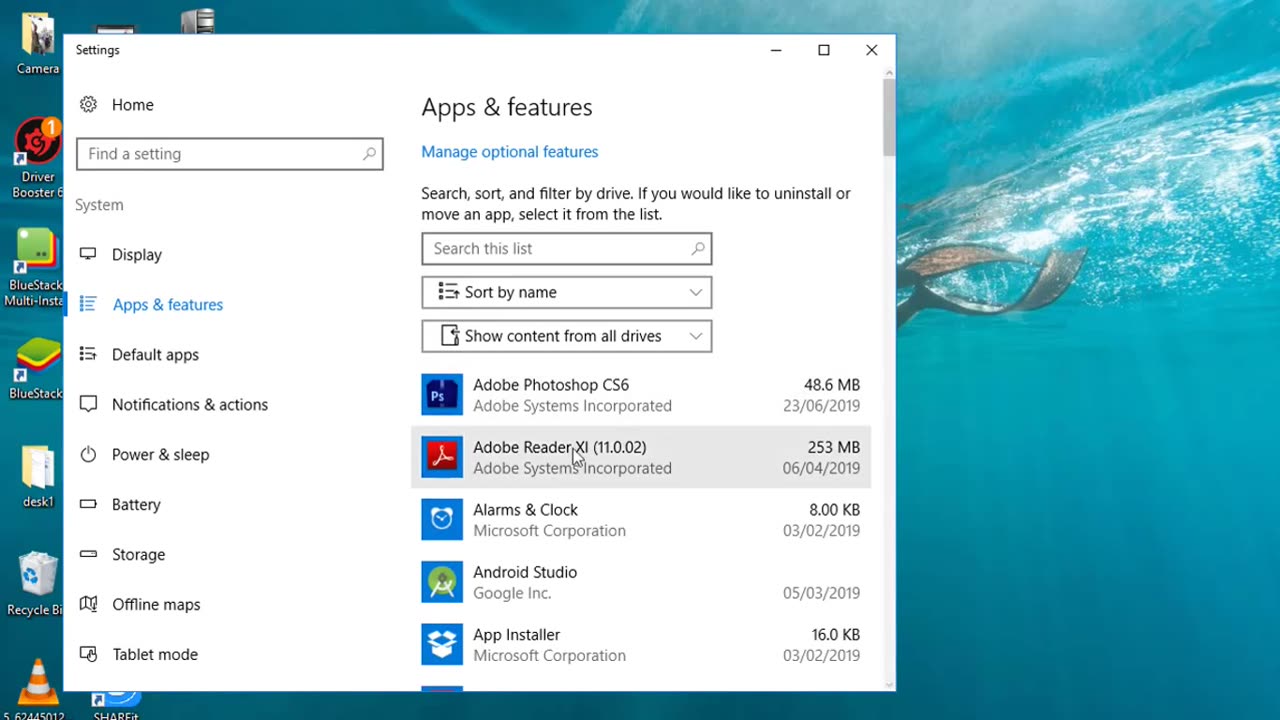The width and height of the screenshot is (1280, 720).
Task: Select Android Studio name text
Action: tap(525, 572)
